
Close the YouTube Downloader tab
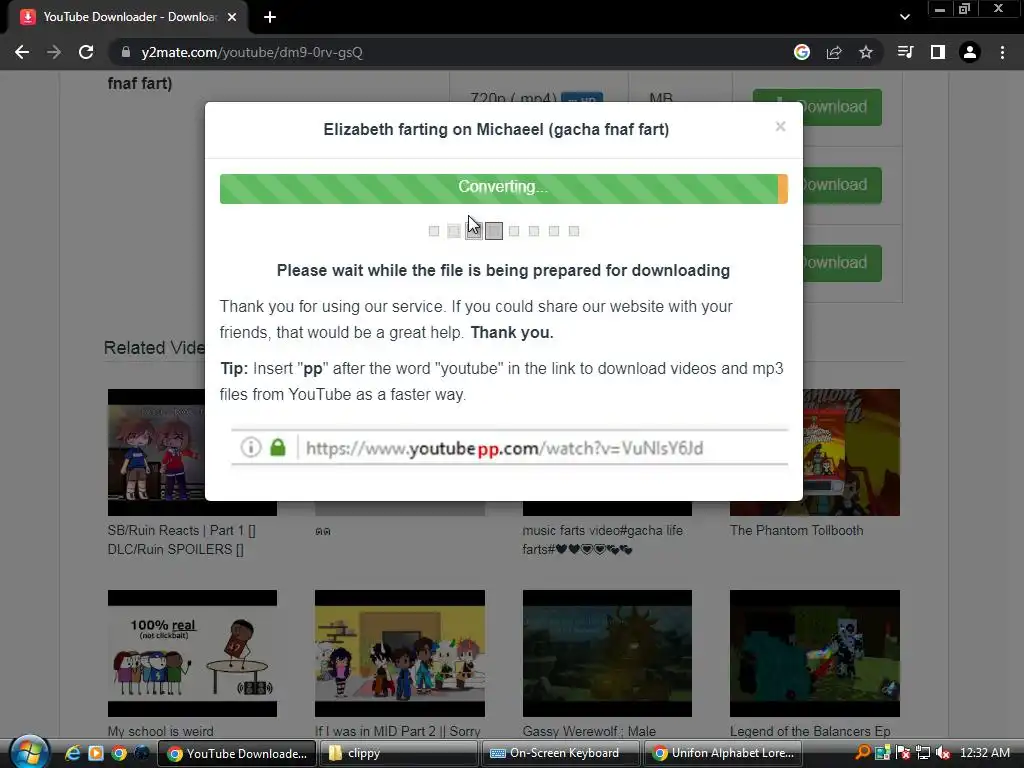(x=232, y=17)
